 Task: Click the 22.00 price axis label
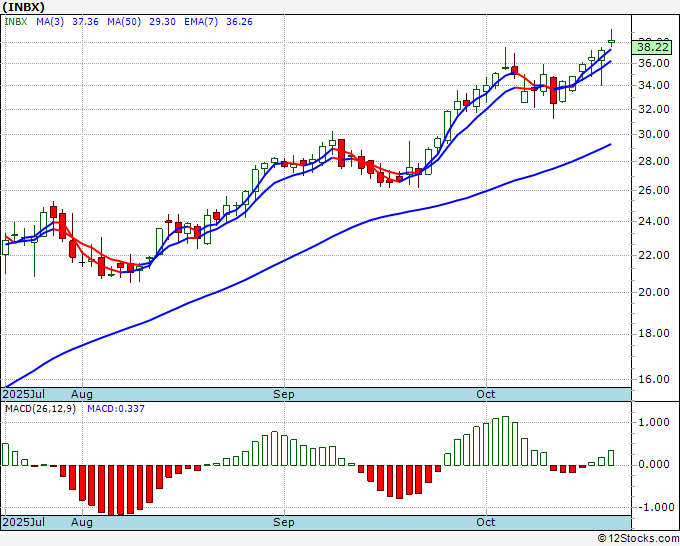[x=654, y=255]
